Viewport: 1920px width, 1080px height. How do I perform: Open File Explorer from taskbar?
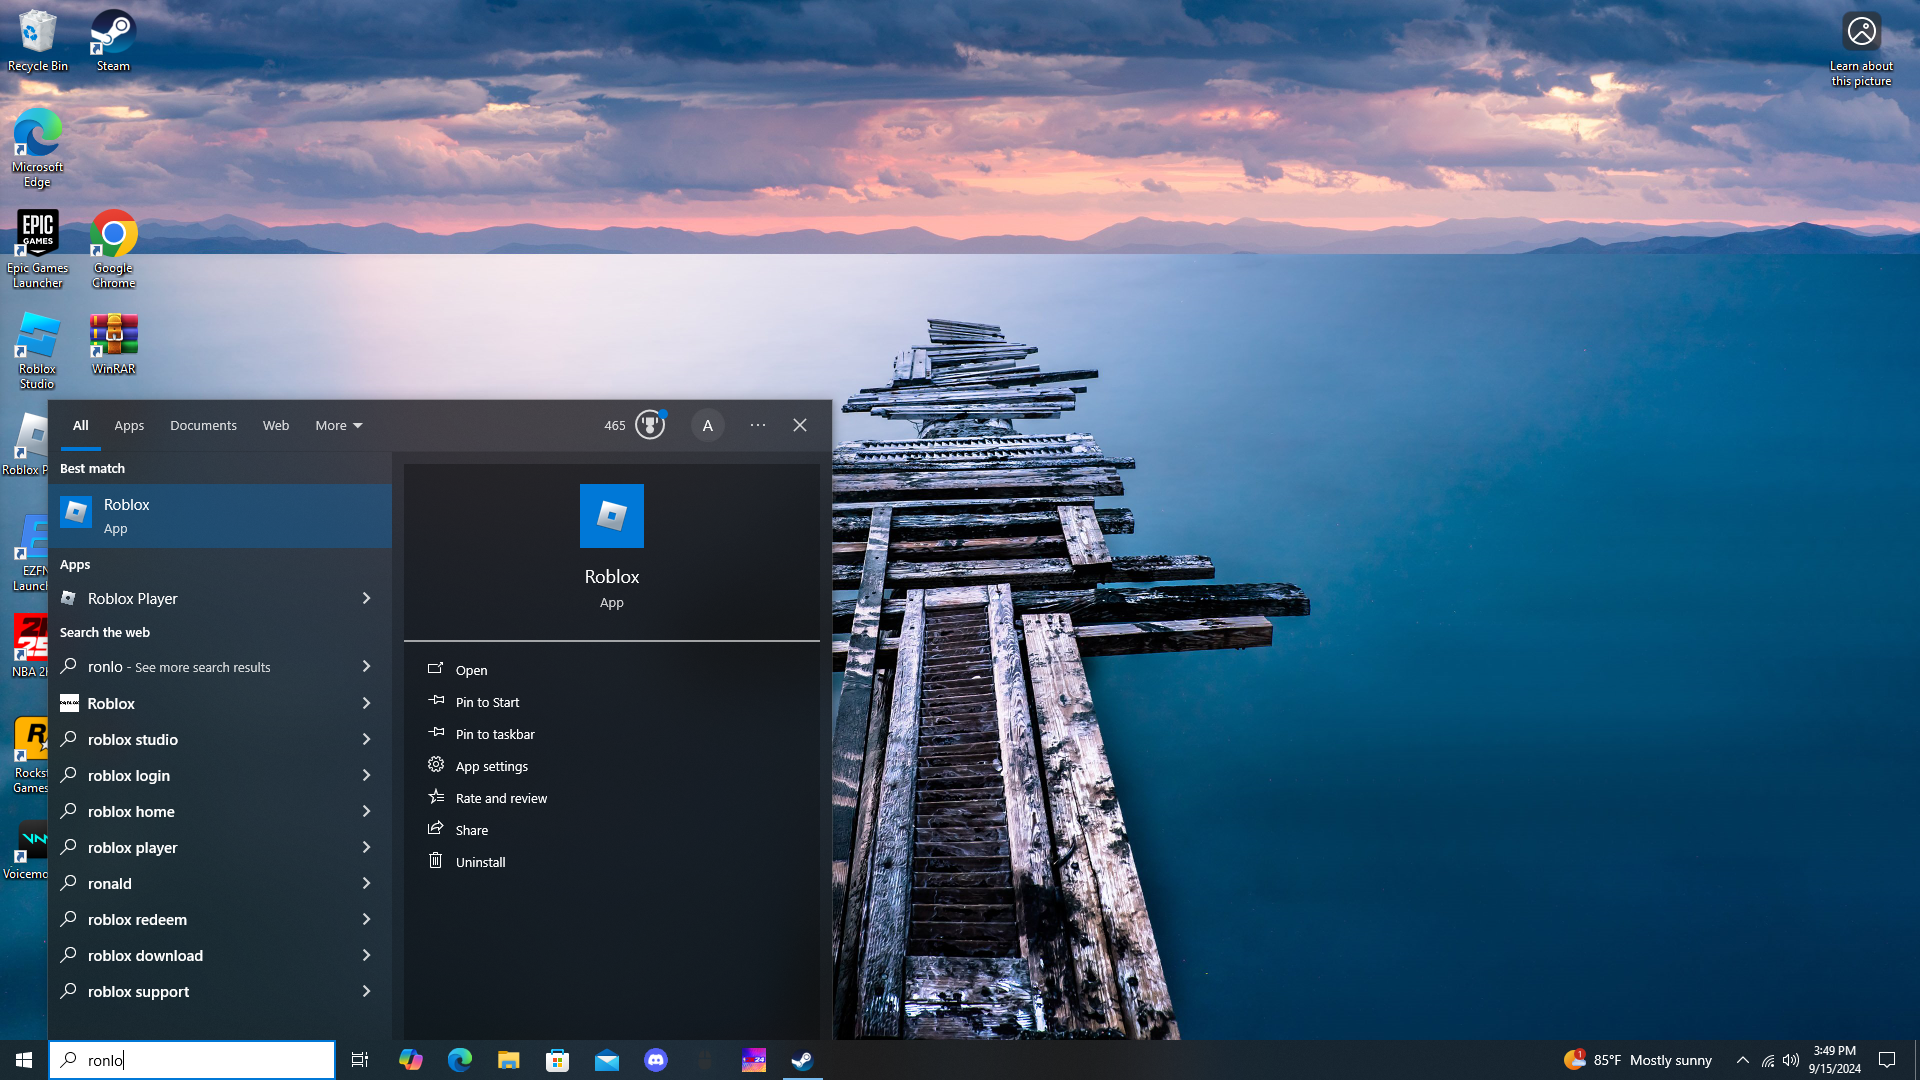509,1060
